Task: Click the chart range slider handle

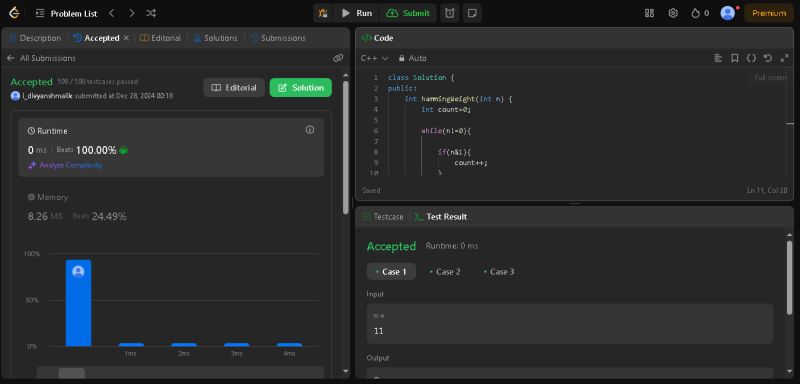Action: pos(71,374)
